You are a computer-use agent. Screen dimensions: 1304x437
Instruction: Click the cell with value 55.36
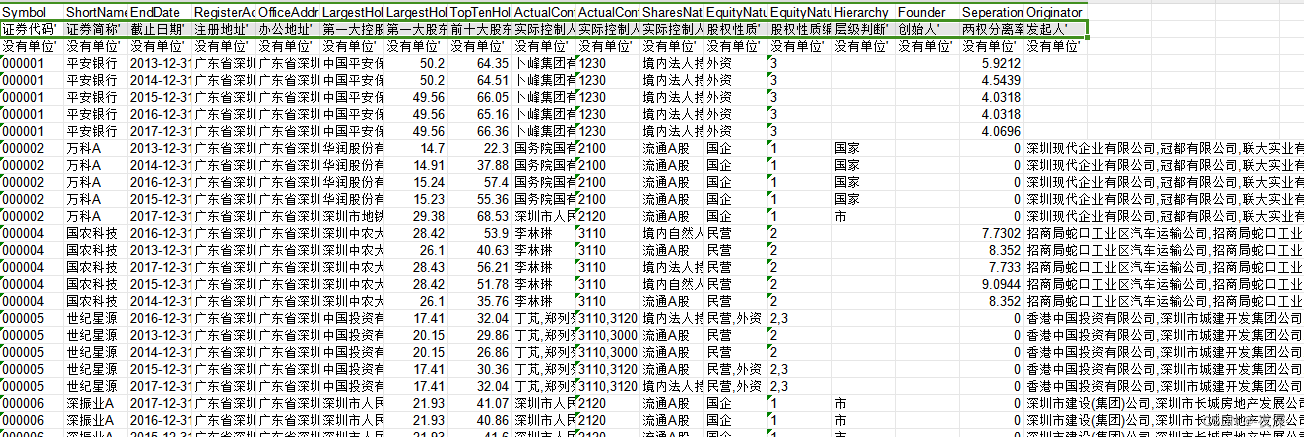point(480,198)
